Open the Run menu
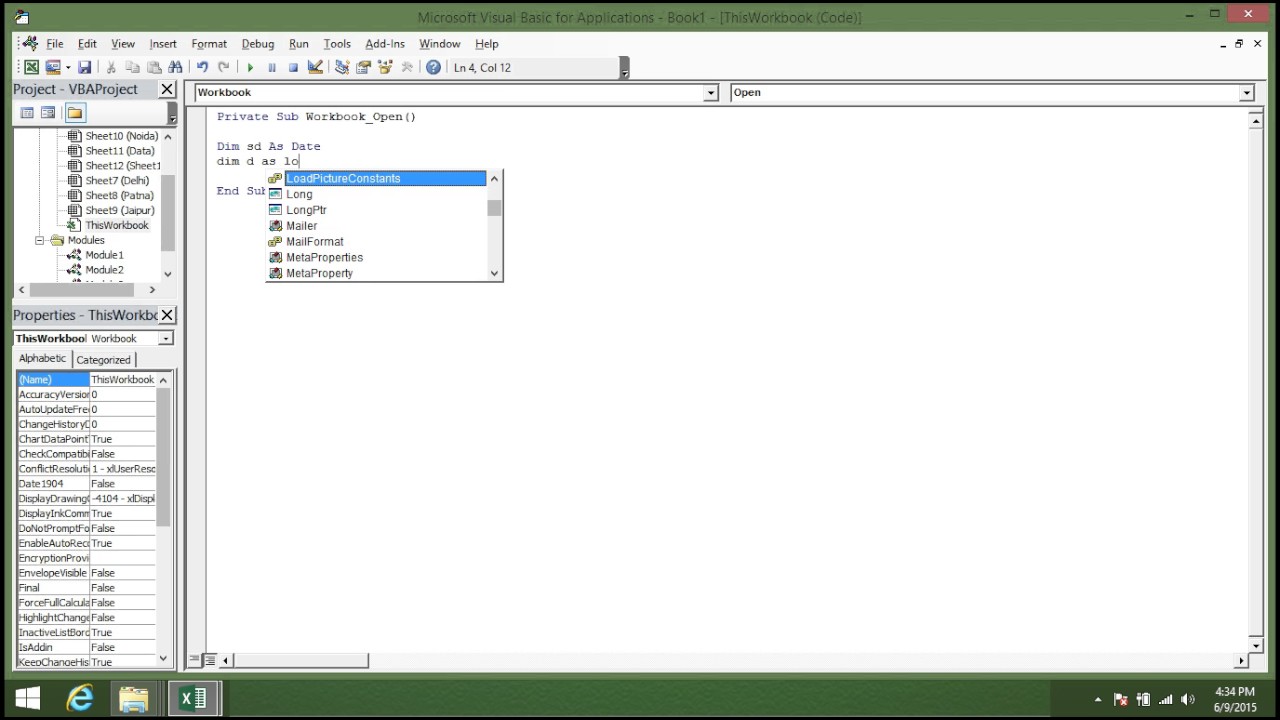 299,44
